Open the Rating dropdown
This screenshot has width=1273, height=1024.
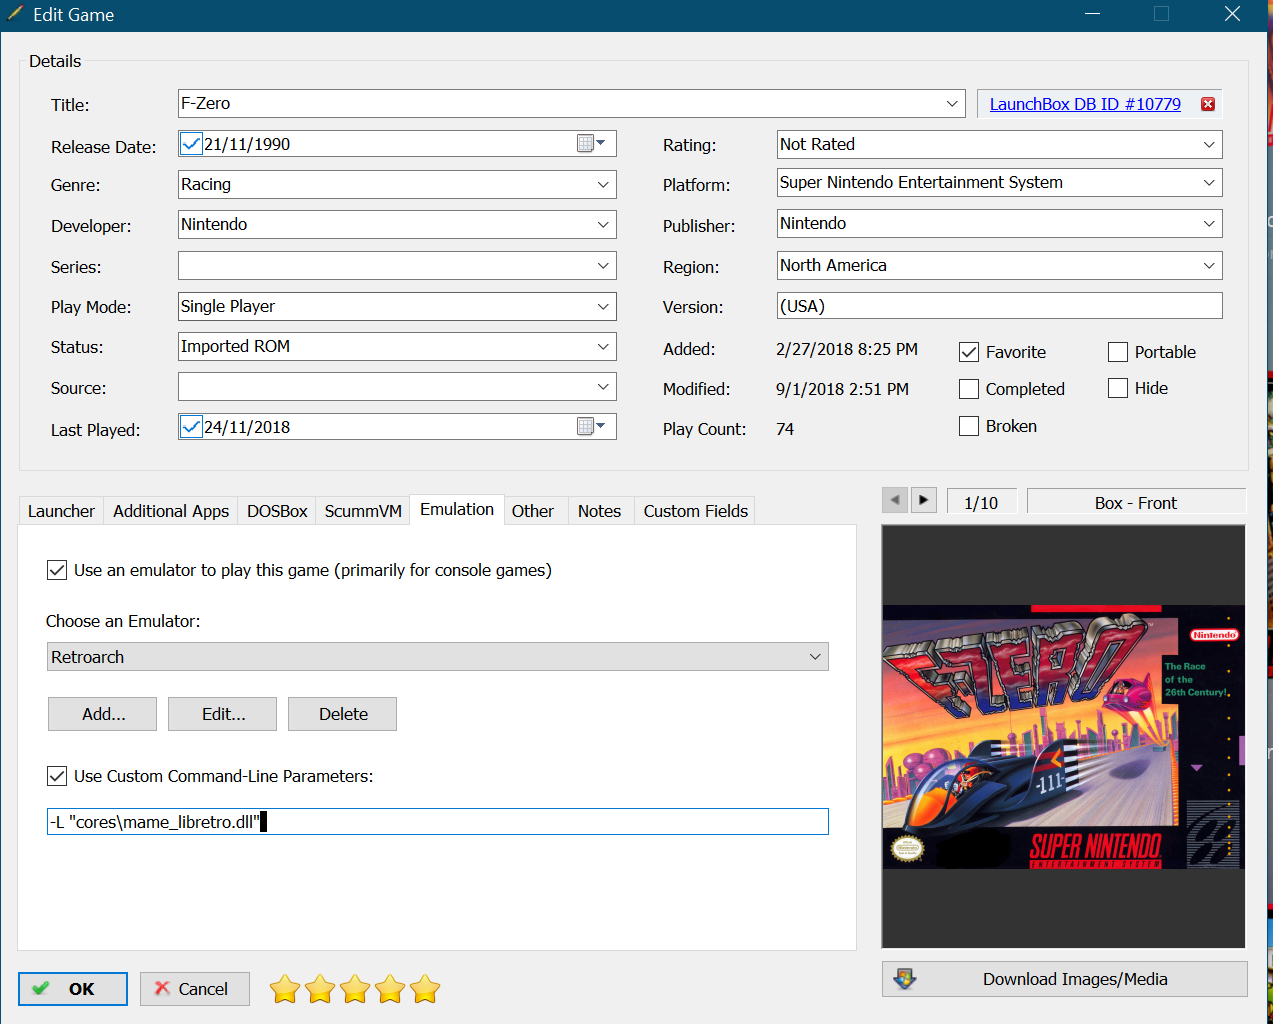click(1209, 145)
